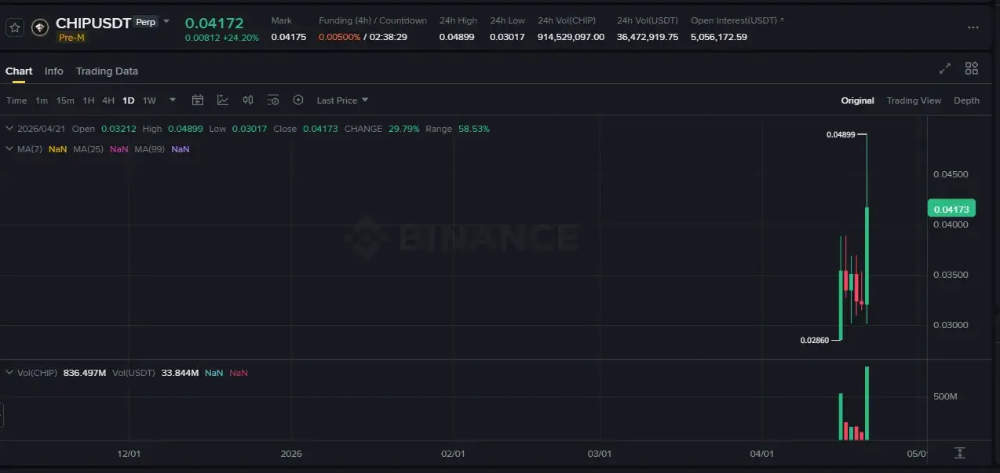
Task: Open the candlestick chart type icon
Action: tap(248, 100)
